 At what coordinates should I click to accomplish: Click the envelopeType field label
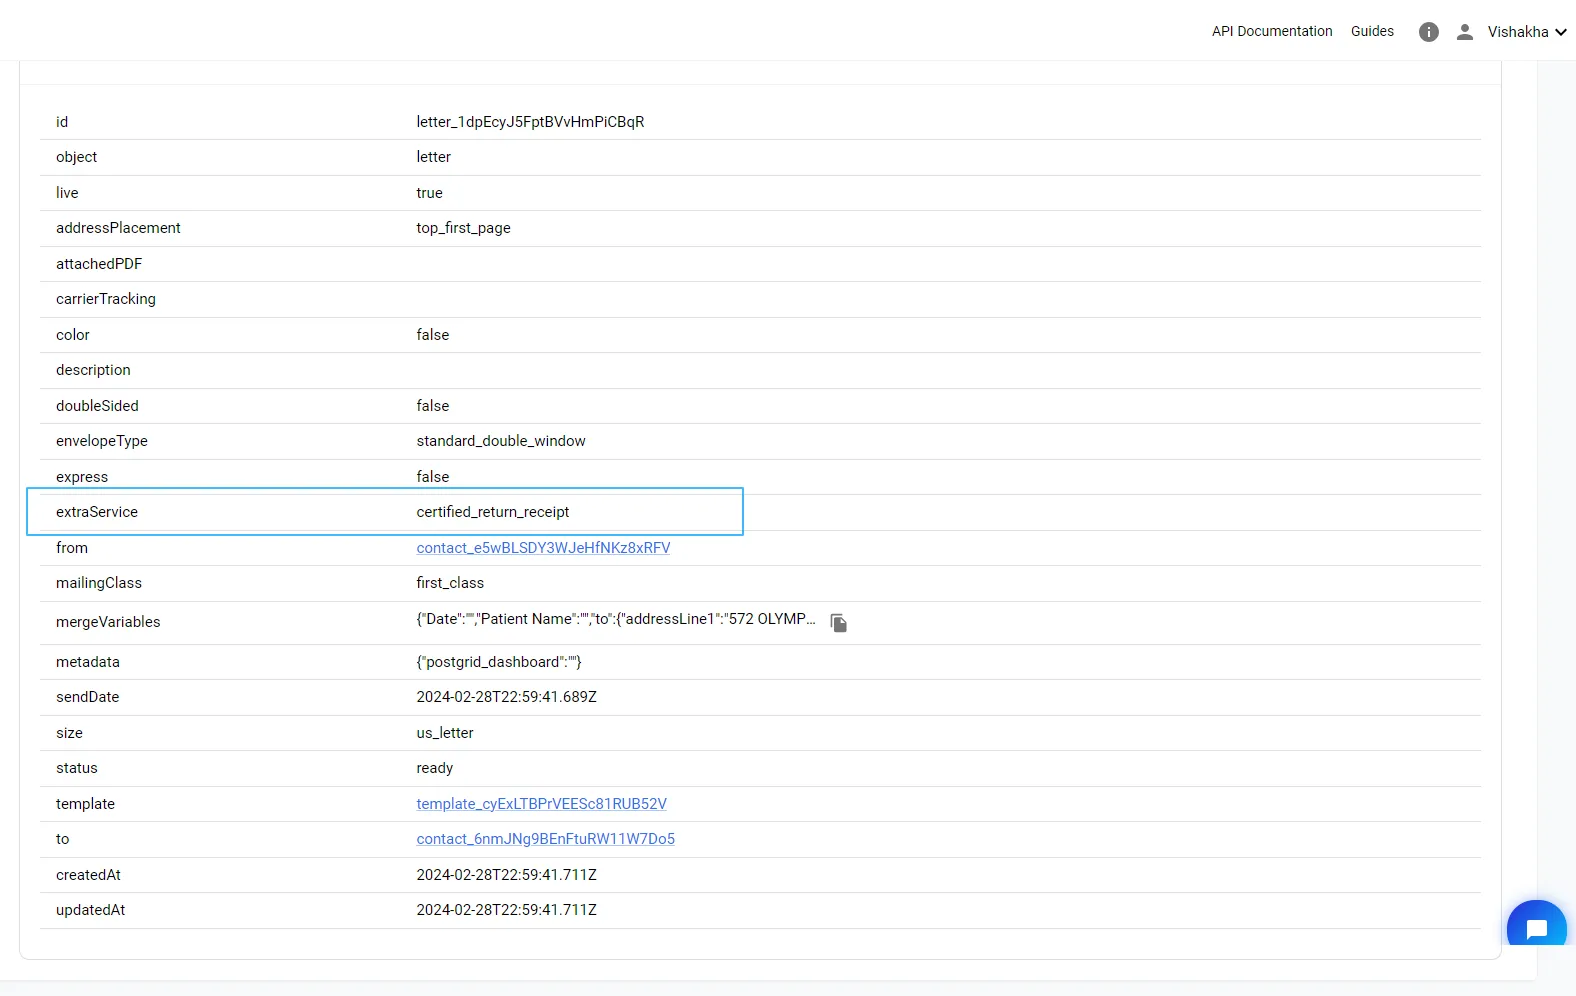[x=102, y=441]
